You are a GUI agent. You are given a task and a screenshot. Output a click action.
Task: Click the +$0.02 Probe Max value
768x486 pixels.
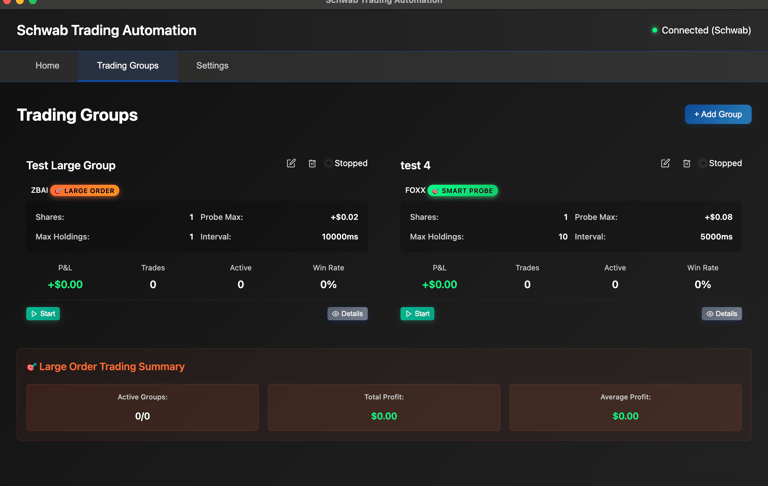344,217
